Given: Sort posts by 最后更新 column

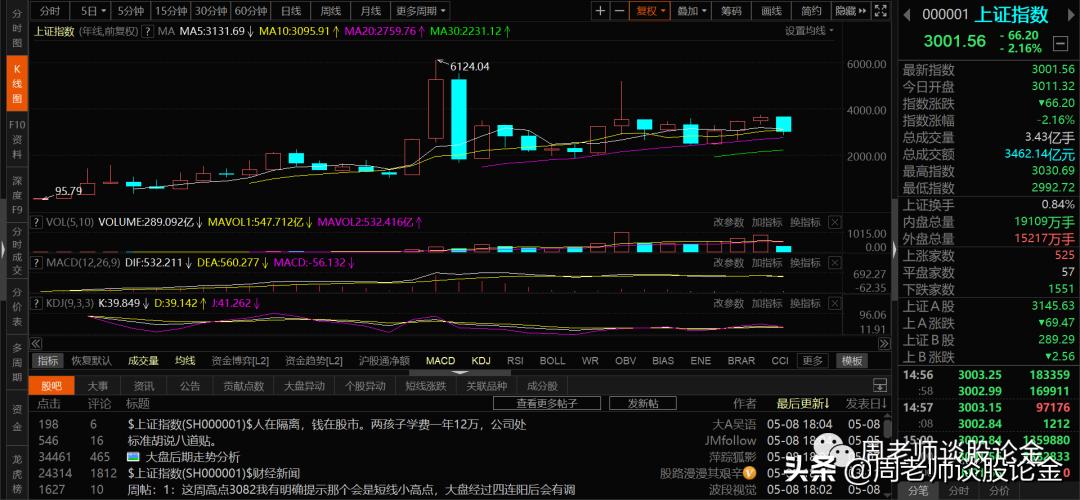Looking at the screenshot, I should [x=803, y=403].
